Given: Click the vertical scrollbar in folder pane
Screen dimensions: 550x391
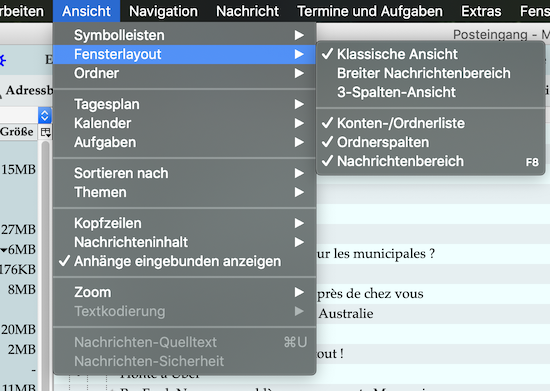Looking at the screenshot, I should point(45,265).
